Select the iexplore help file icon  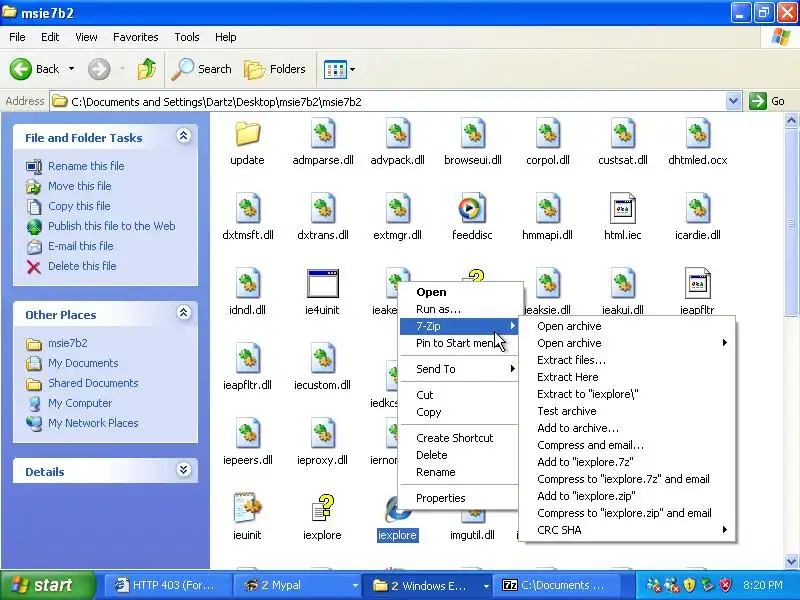point(322,508)
